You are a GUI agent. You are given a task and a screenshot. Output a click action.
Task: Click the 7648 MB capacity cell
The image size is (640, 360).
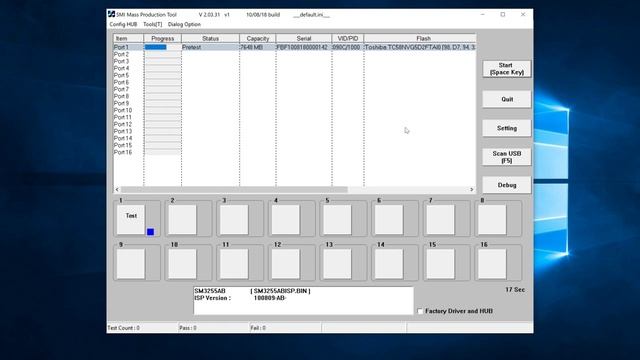258,47
